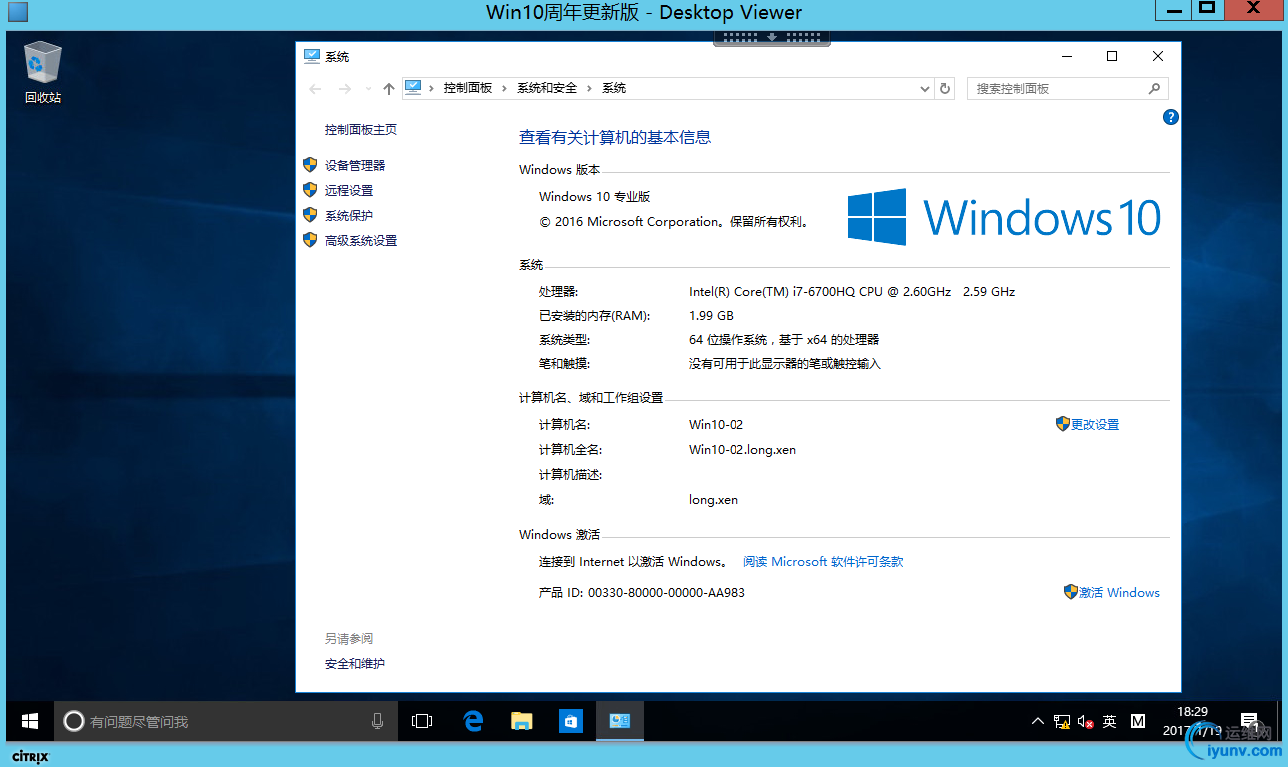Open the Store from taskbar
This screenshot has width=1288, height=767.
[x=571, y=721]
